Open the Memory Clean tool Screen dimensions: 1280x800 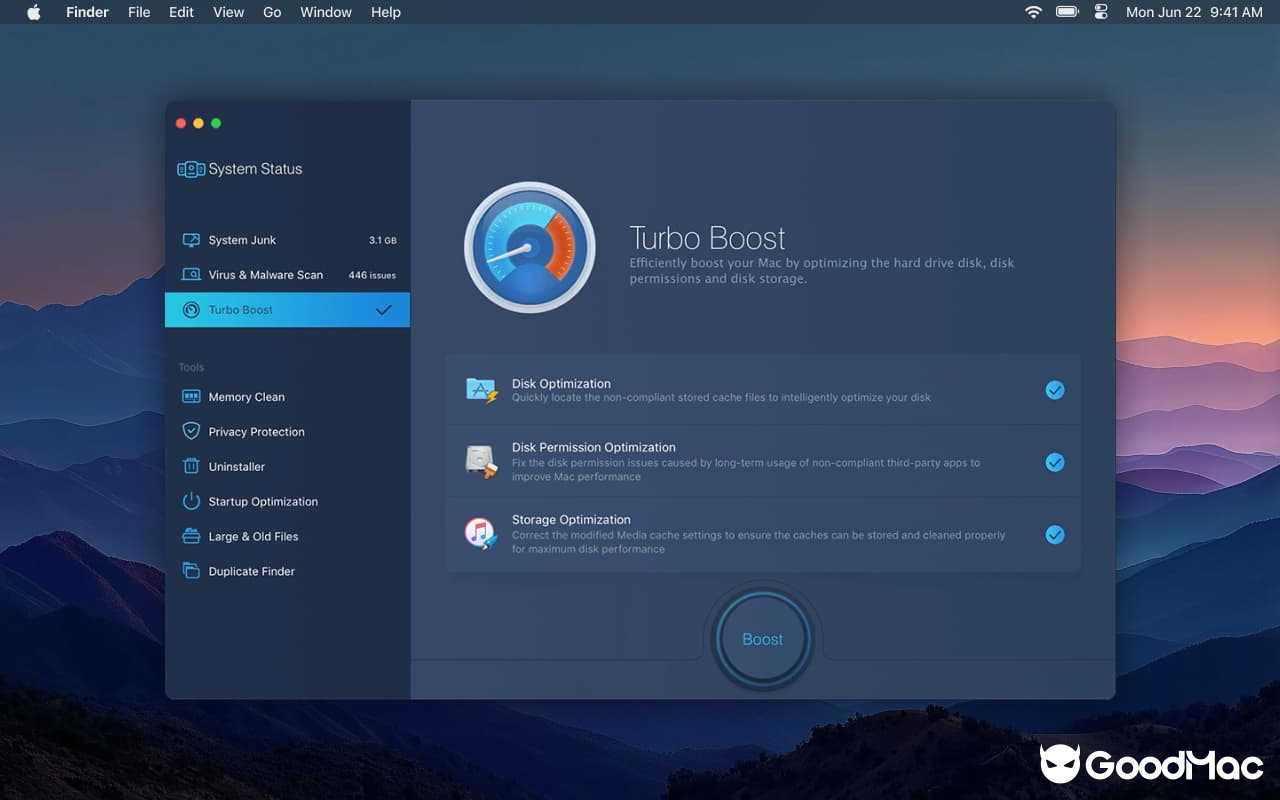288,397
